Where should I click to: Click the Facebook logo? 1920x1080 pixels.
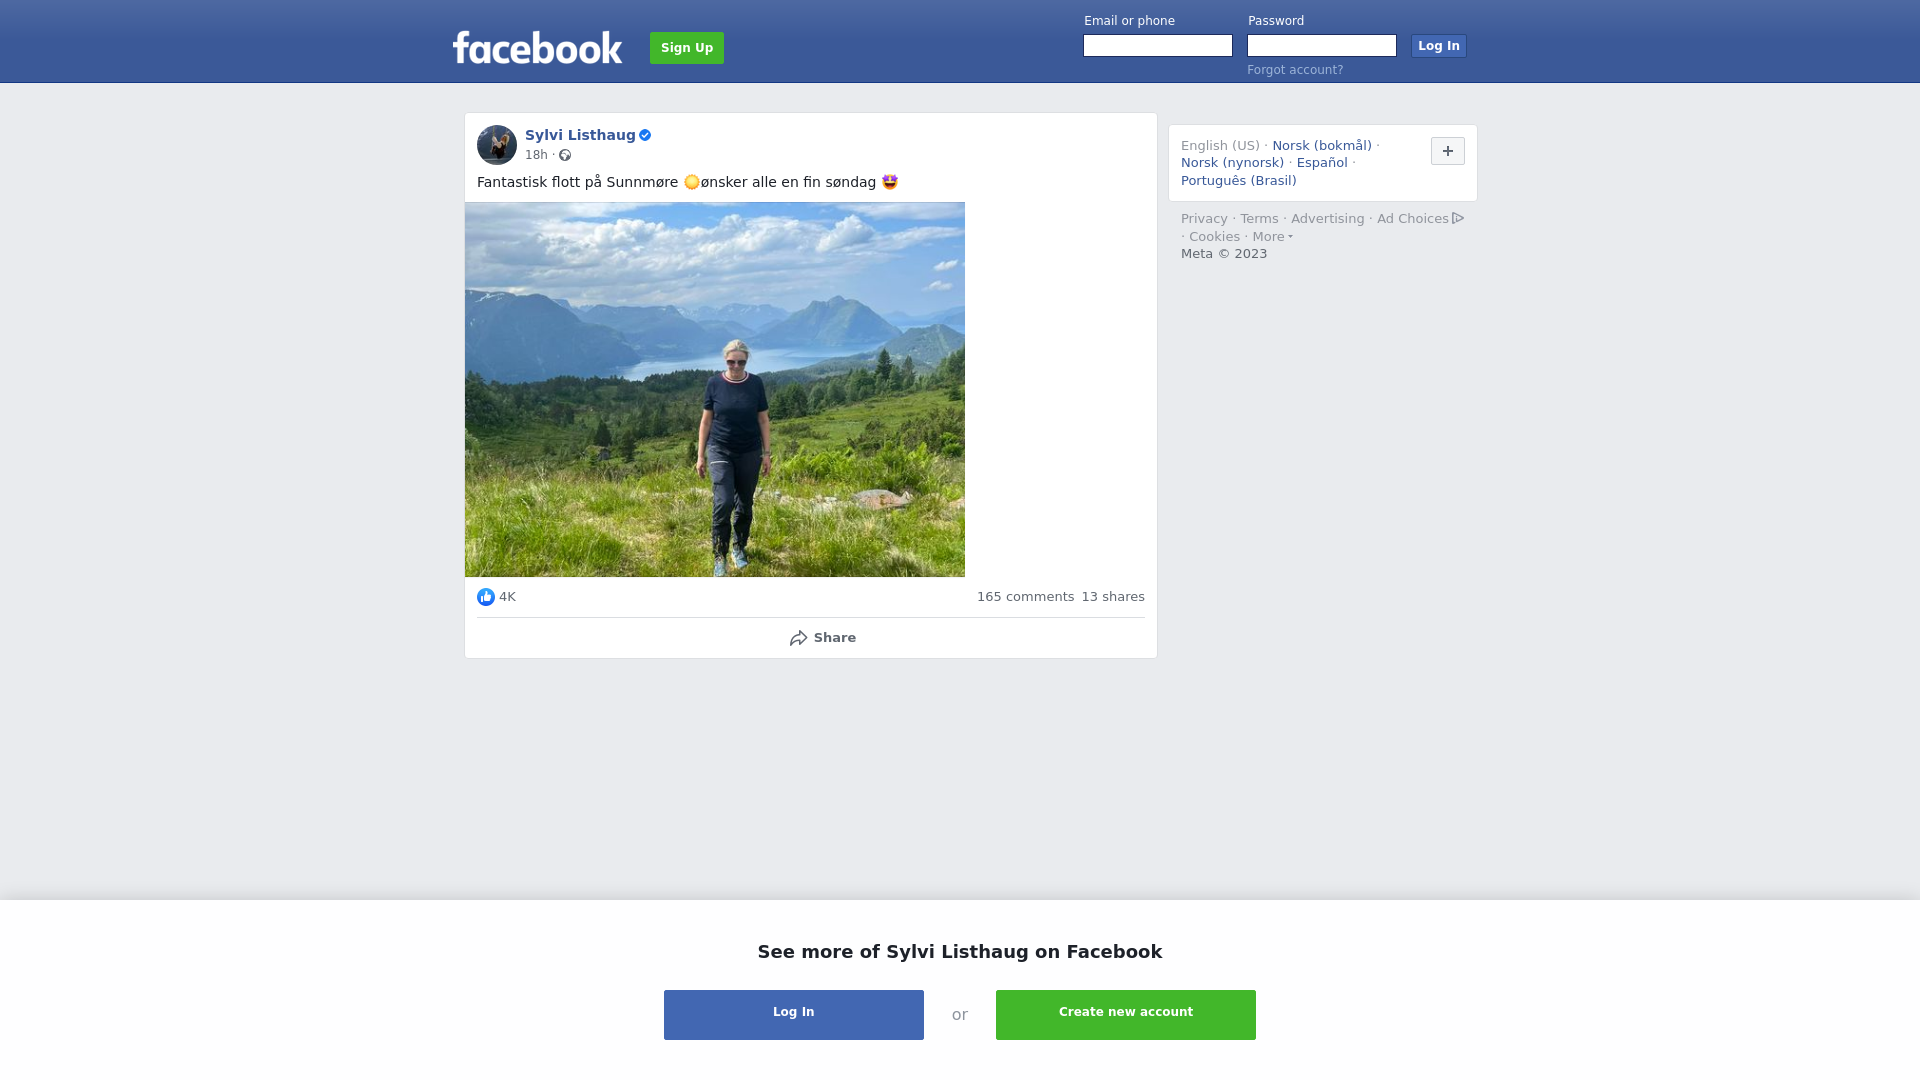(x=537, y=47)
